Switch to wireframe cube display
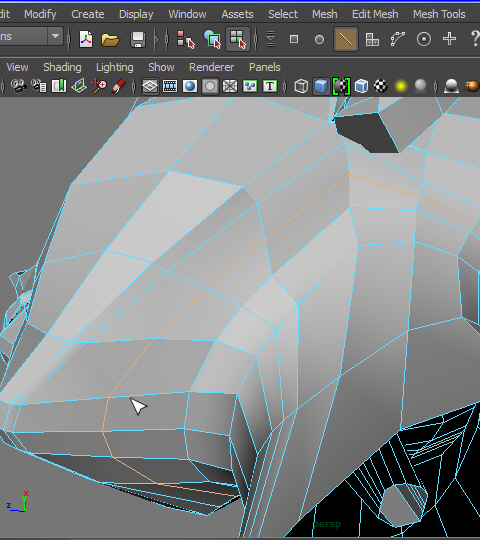 [x=301, y=86]
